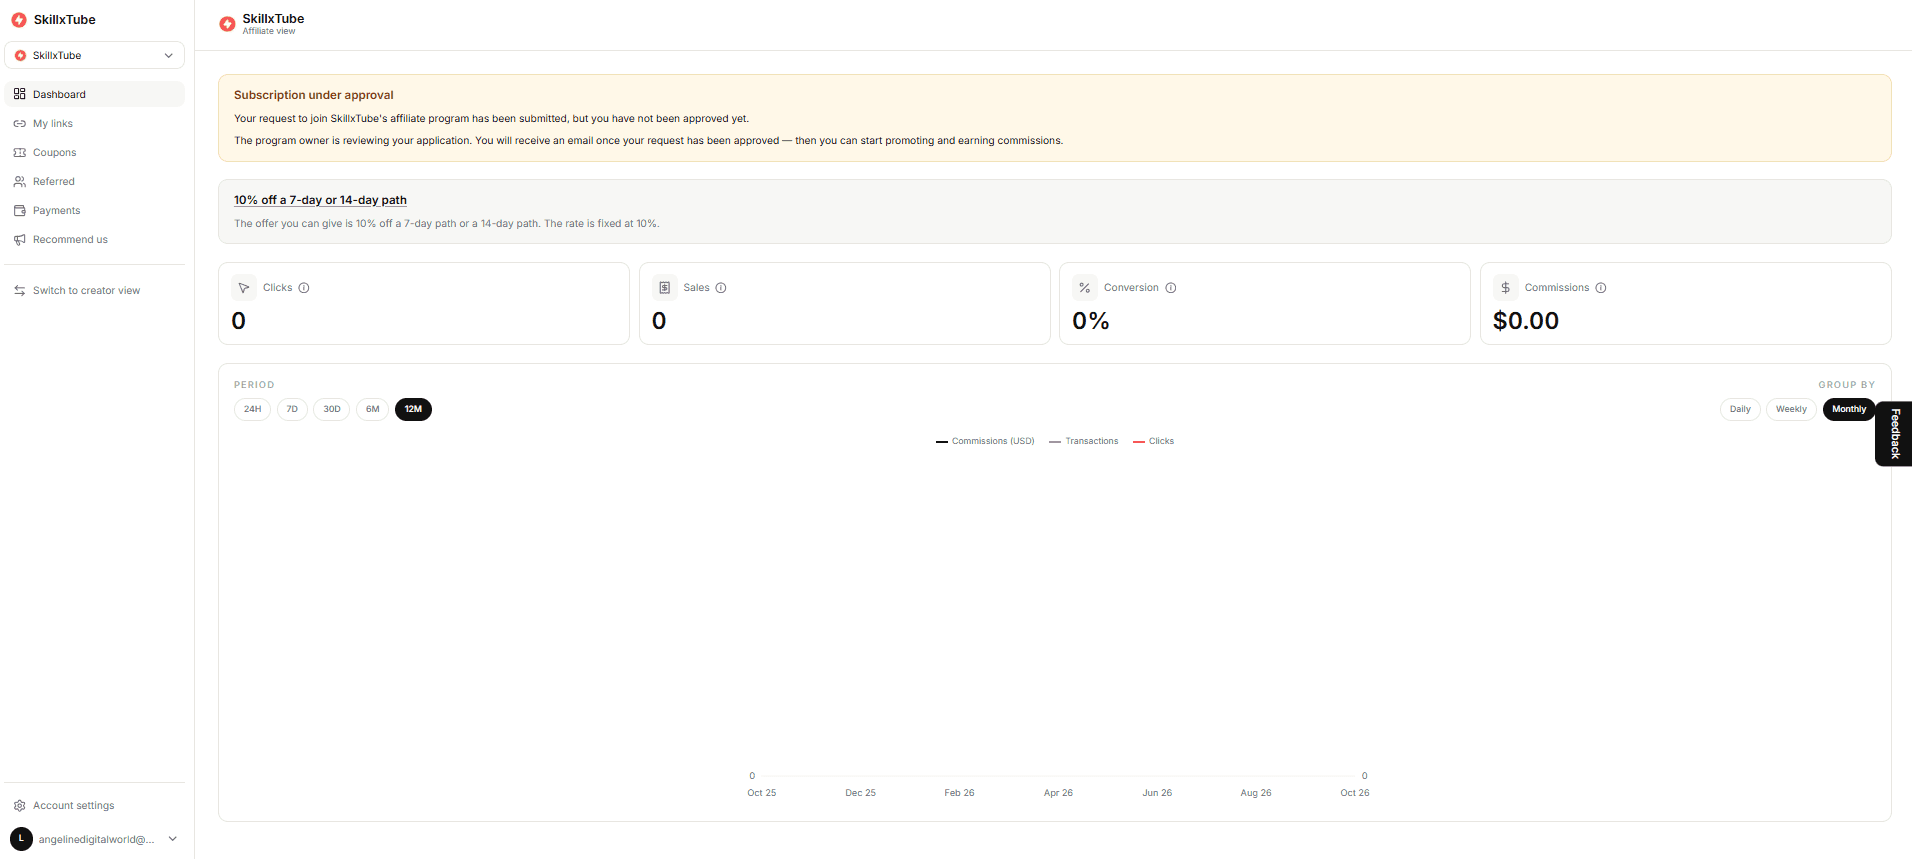Image resolution: width=1912 pixels, height=859 pixels.
Task: Click the info icon next to Sales
Action: click(721, 288)
